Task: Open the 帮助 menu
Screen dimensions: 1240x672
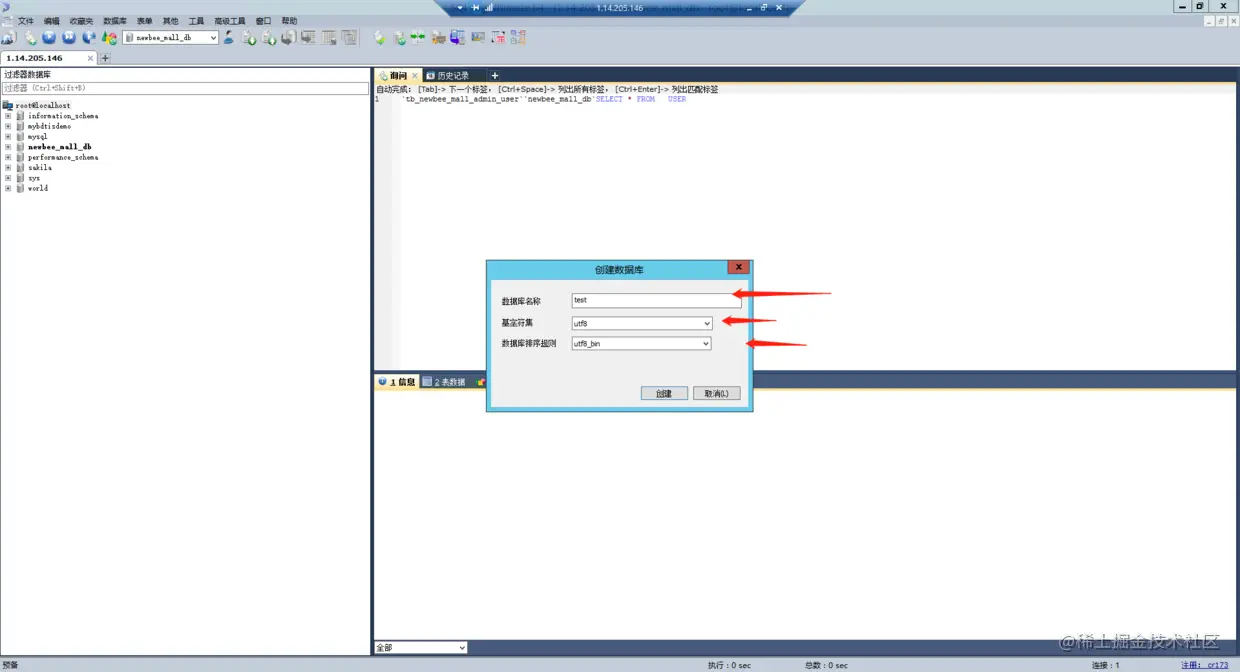Action: 290,21
